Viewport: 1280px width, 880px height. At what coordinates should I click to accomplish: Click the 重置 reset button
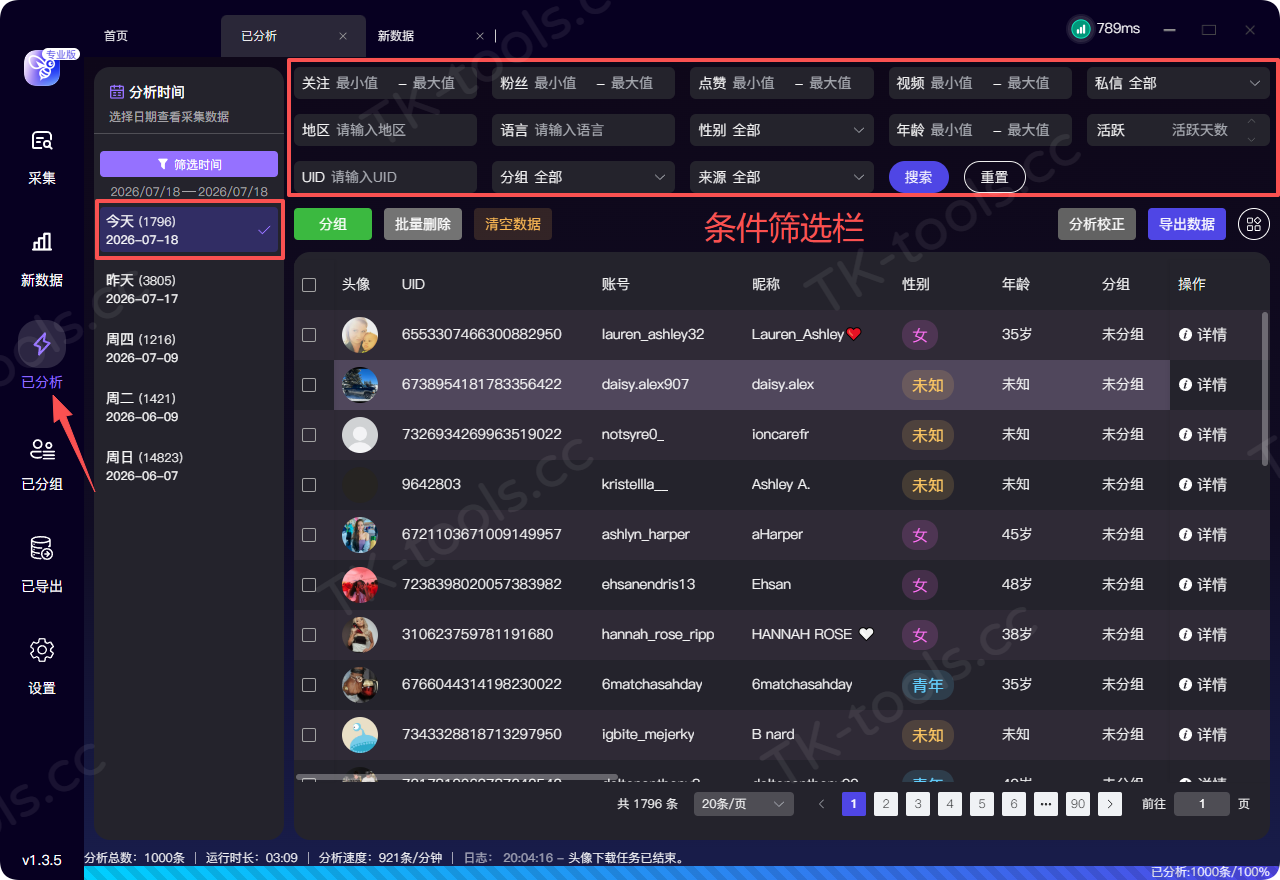pos(995,177)
